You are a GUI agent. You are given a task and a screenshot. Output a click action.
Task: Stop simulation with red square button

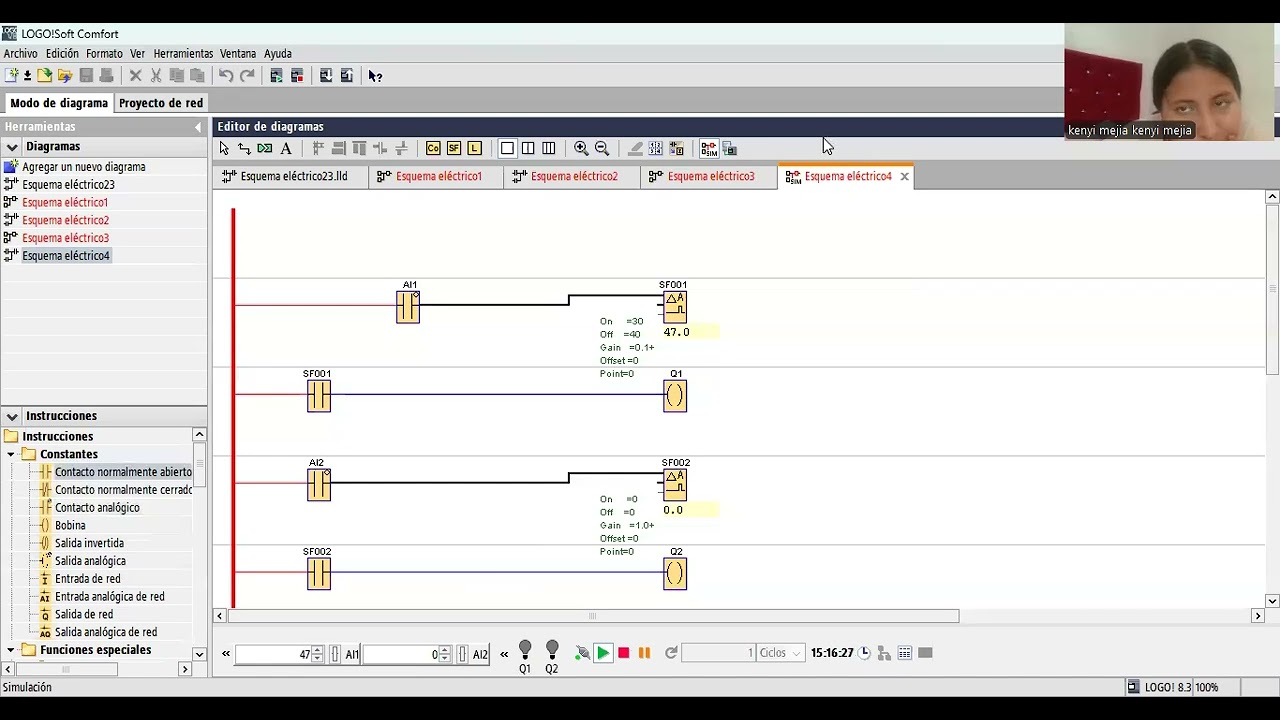point(624,653)
